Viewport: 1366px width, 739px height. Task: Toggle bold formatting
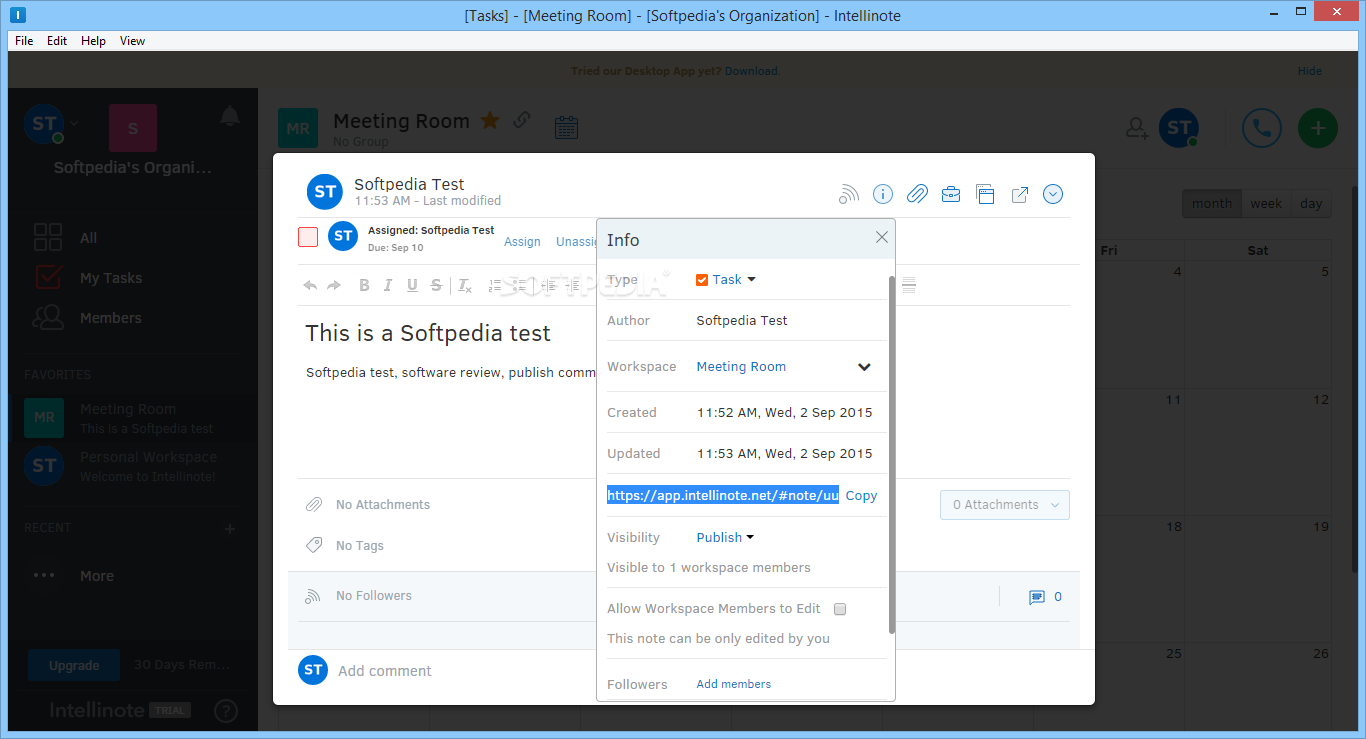(364, 286)
